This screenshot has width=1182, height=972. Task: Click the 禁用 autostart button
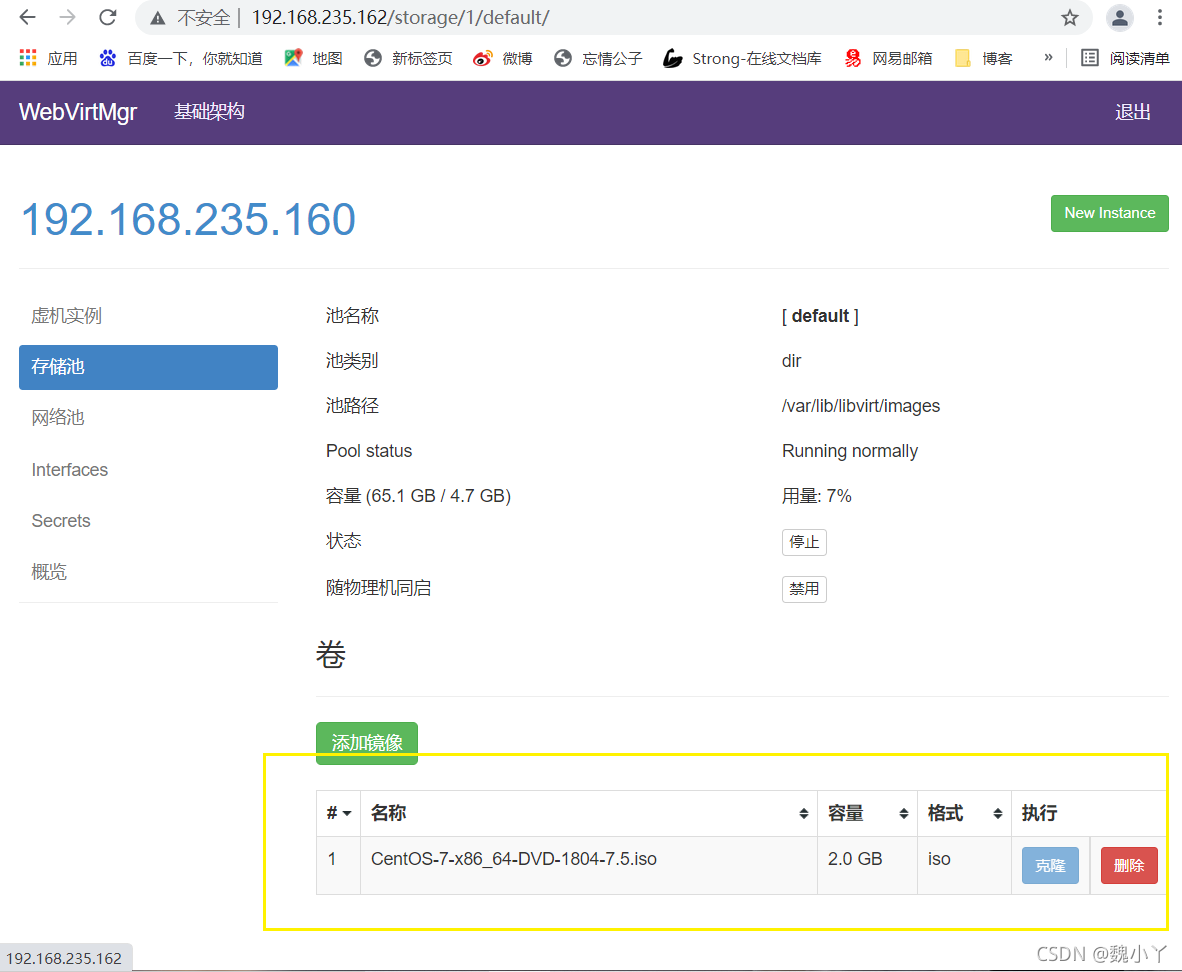804,589
